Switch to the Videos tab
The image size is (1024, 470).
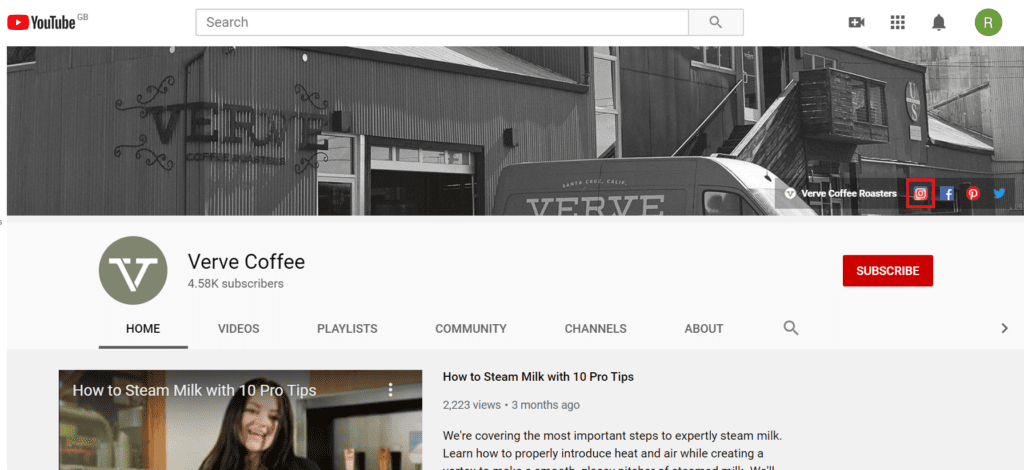pos(238,328)
